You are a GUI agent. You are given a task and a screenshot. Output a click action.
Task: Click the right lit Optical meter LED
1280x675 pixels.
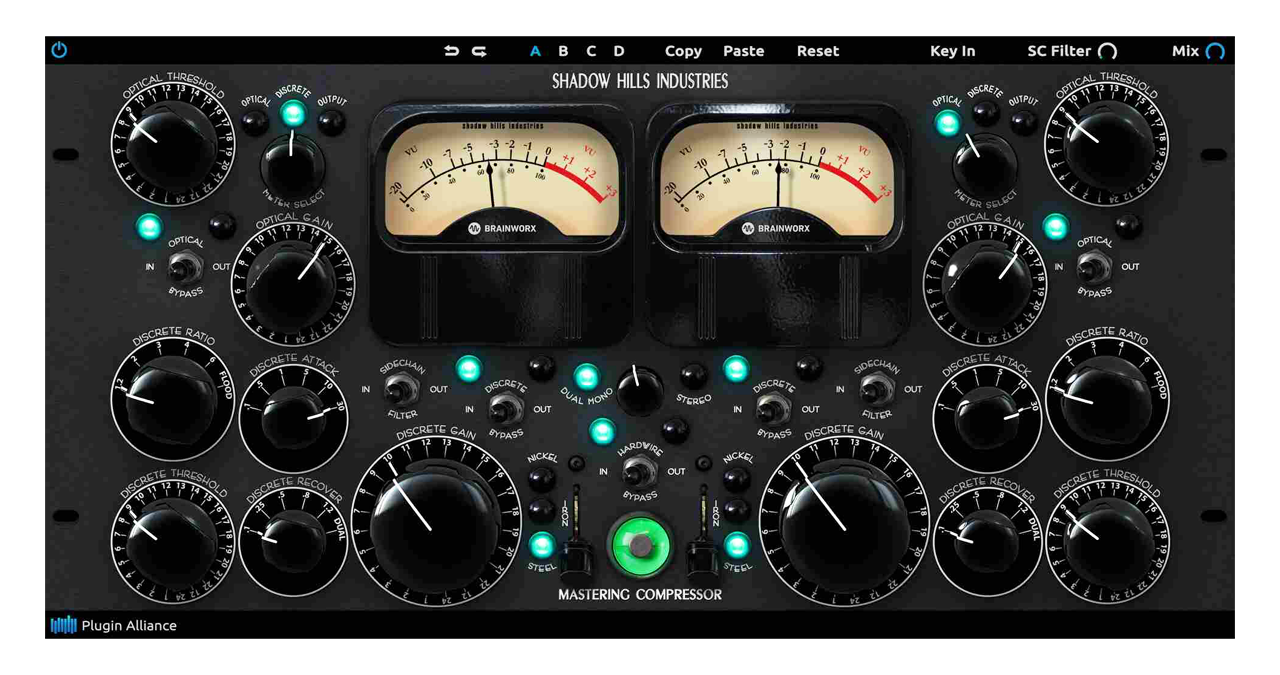click(946, 124)
